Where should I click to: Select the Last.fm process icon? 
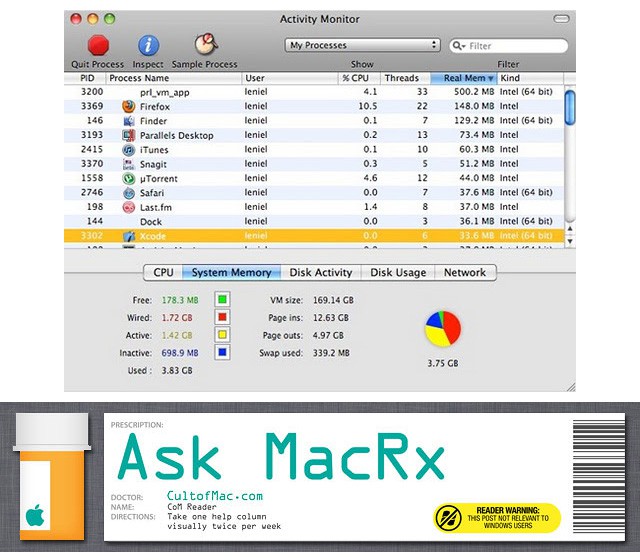tap(129, 207)
